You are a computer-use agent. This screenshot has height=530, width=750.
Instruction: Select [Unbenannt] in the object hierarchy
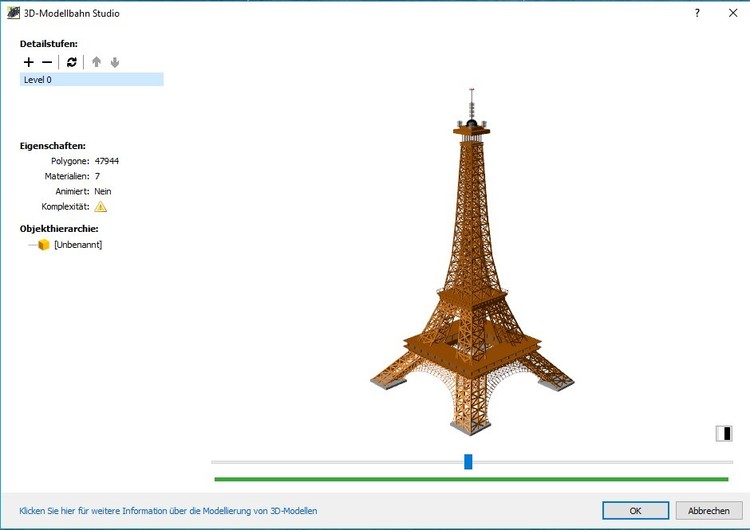[78, 245]
